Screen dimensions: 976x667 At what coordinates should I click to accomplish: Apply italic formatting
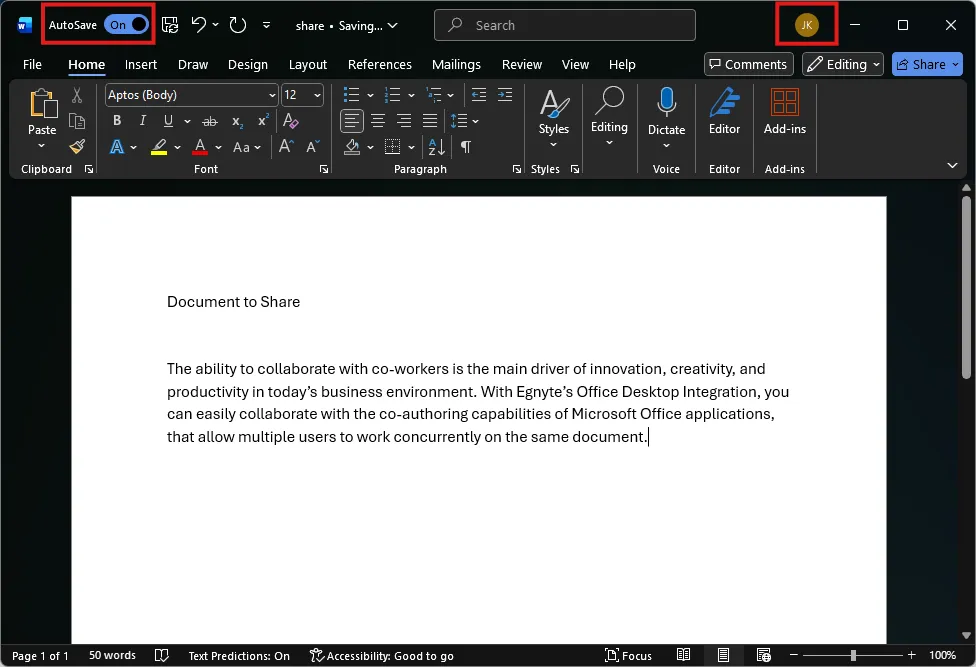pos(141,120)
